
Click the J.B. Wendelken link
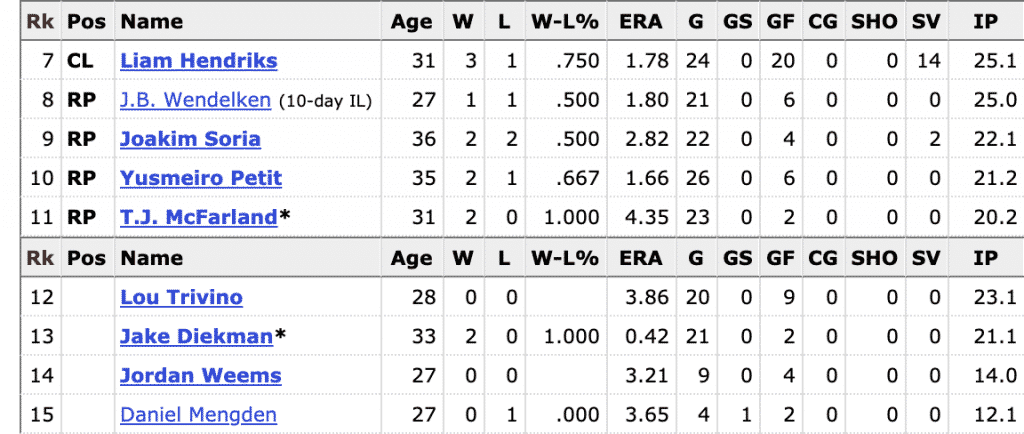pos(195,100)
